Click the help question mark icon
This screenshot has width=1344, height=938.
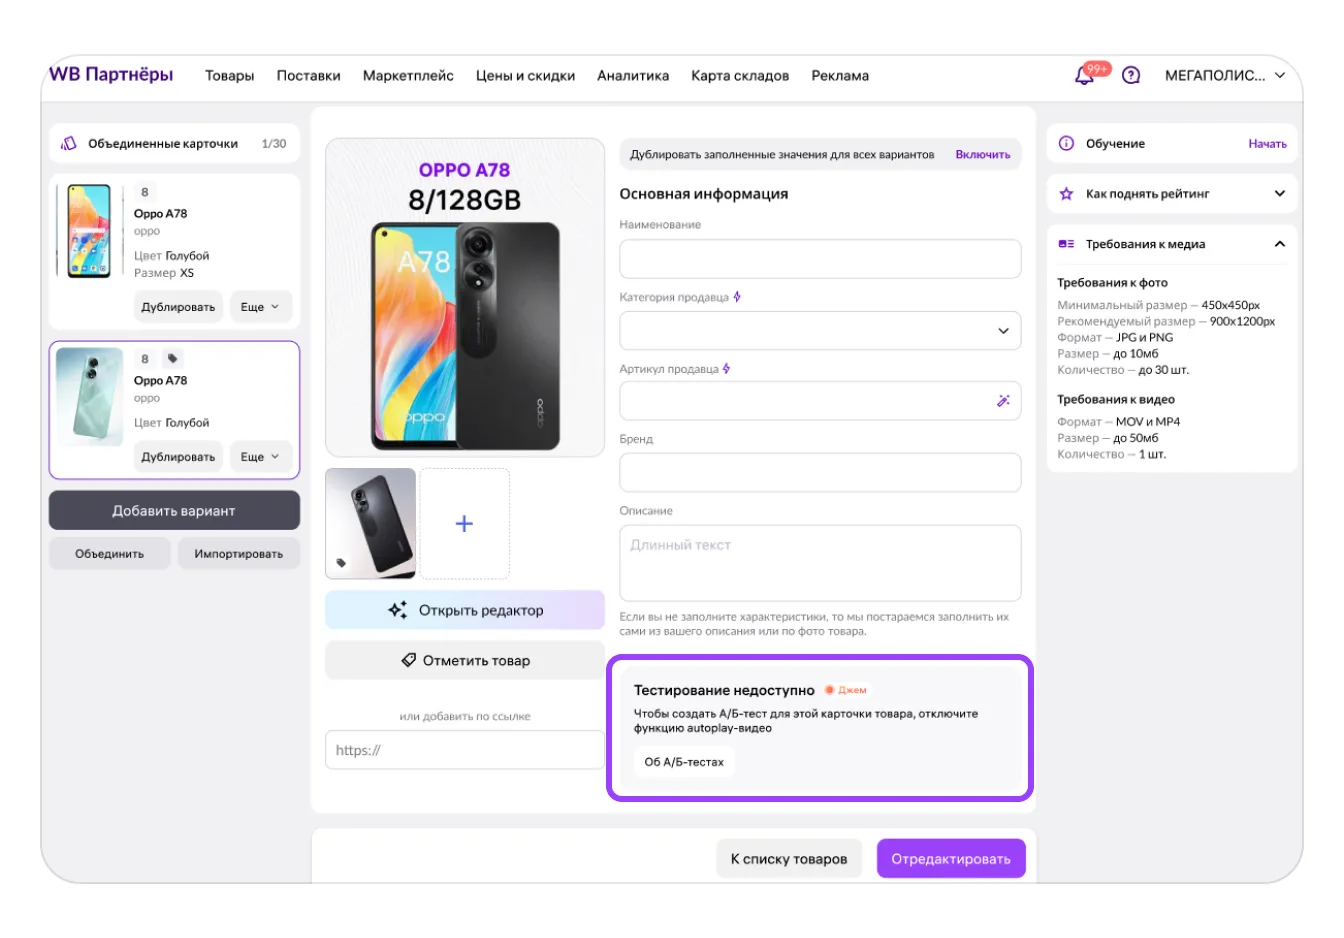[1131, 75]
